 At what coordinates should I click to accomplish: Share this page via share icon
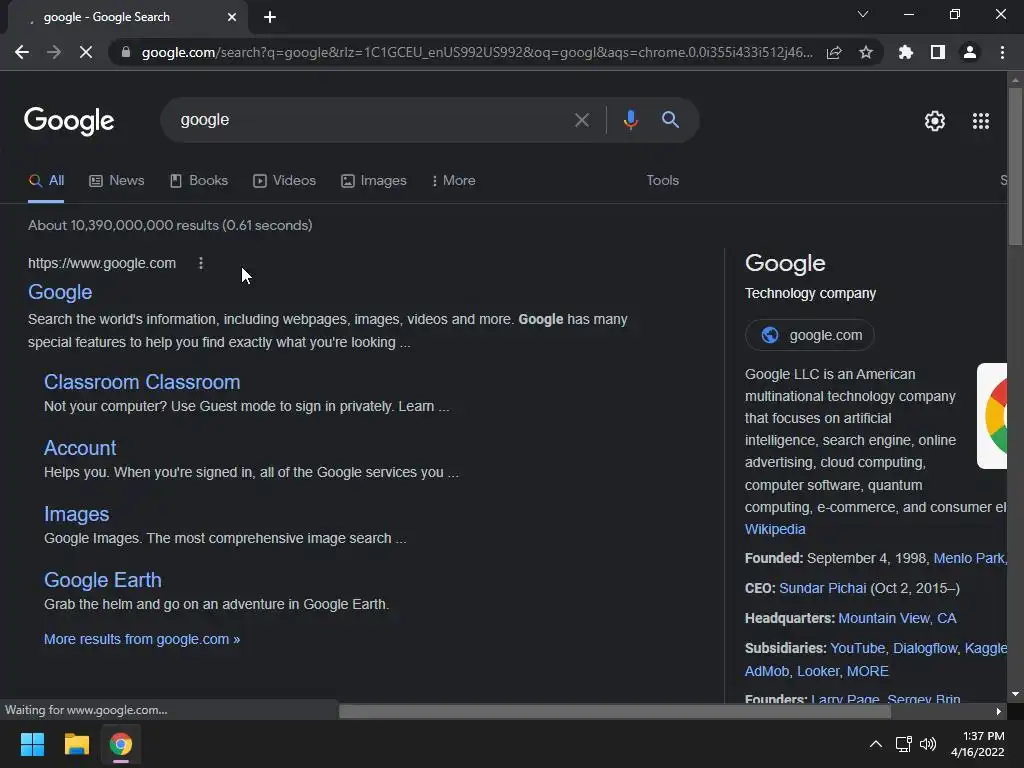click(x=834, y=52)
